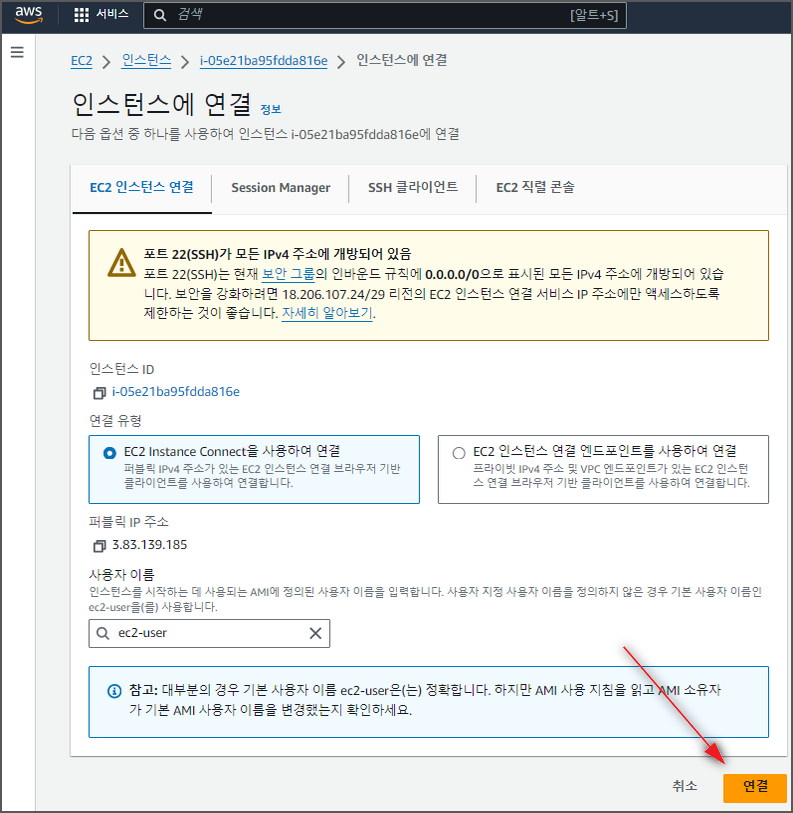Go to 인스턴스 breadcrumb link
Viewport: 793px width, 813px height.
click(x=146, y=61)
